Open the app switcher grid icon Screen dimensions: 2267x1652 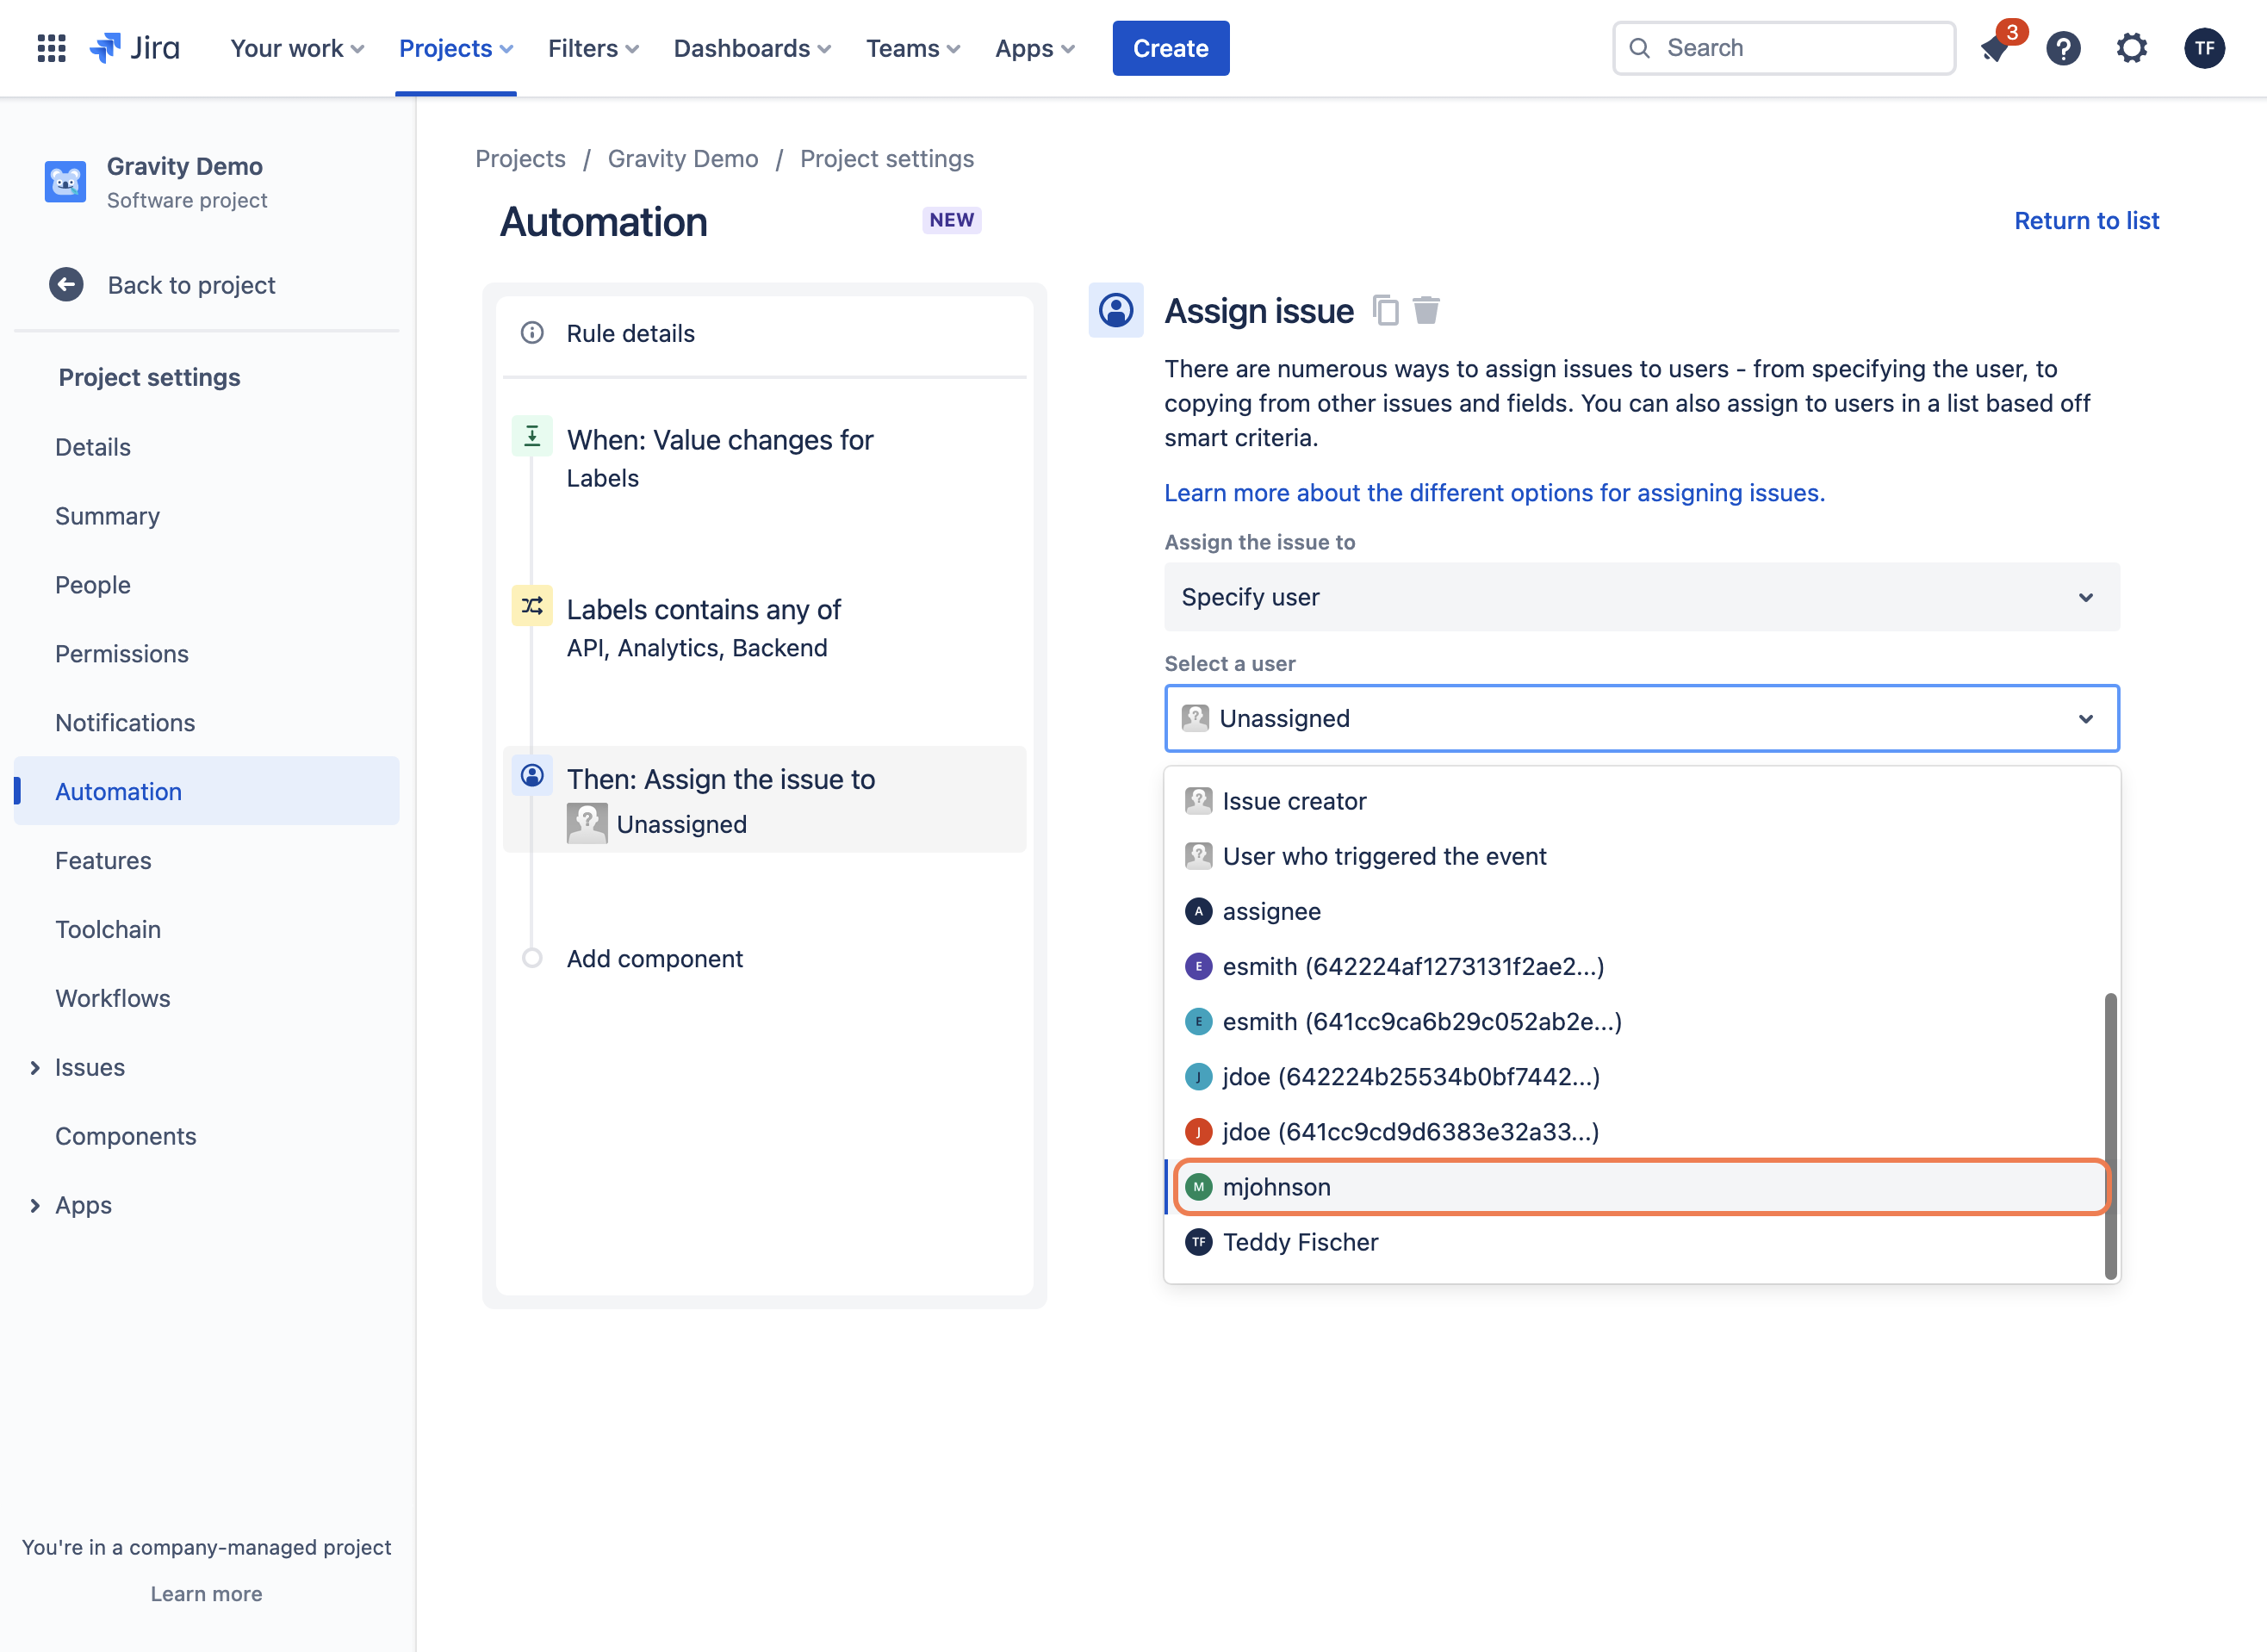(51, 48)
